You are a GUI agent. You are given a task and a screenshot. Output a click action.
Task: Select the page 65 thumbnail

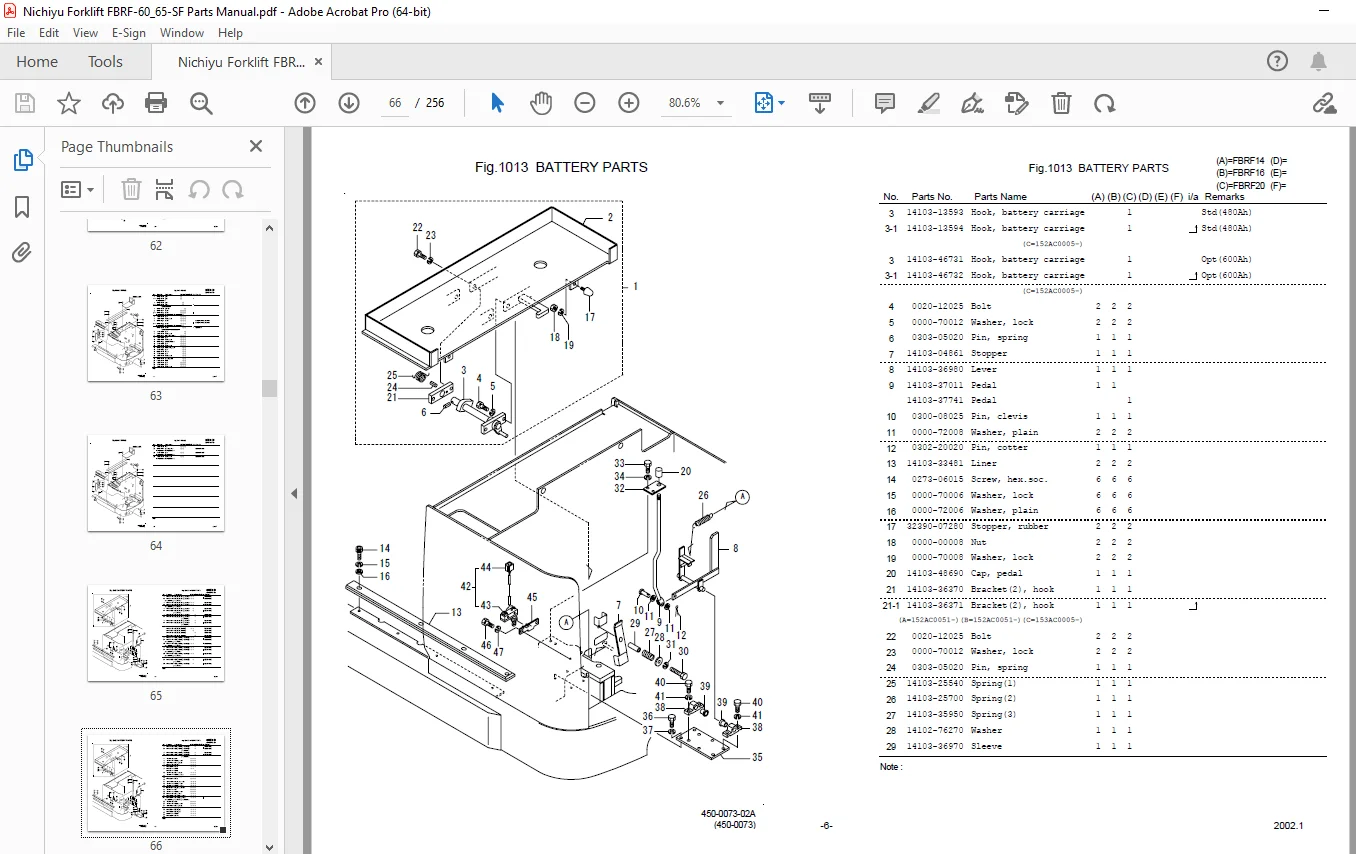[x=156, y=634]
